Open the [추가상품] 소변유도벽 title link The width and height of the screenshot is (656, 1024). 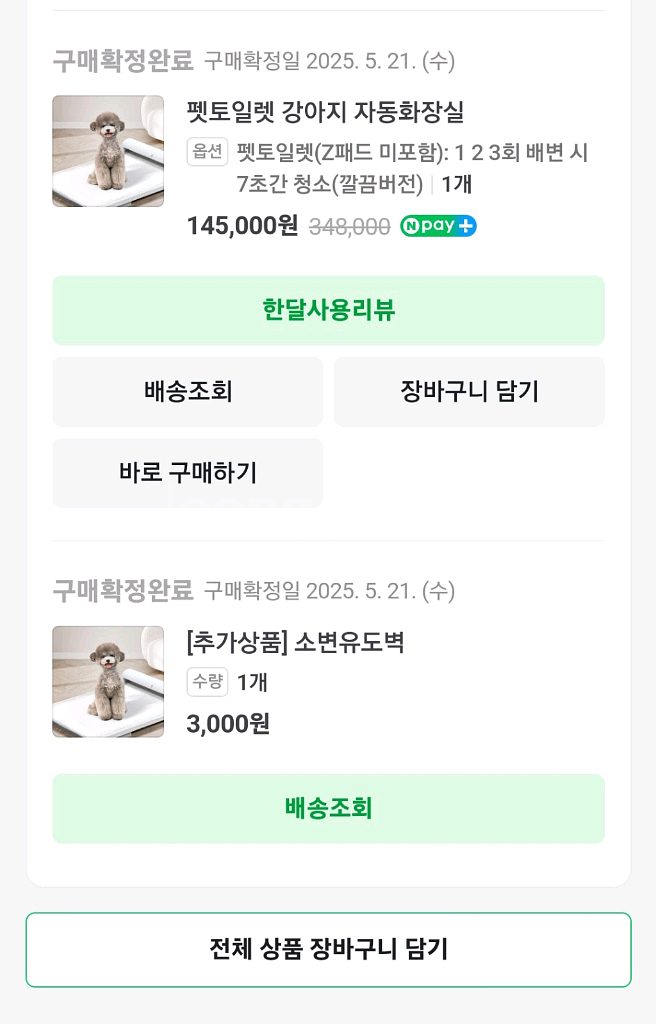click(x=295, y=642)
